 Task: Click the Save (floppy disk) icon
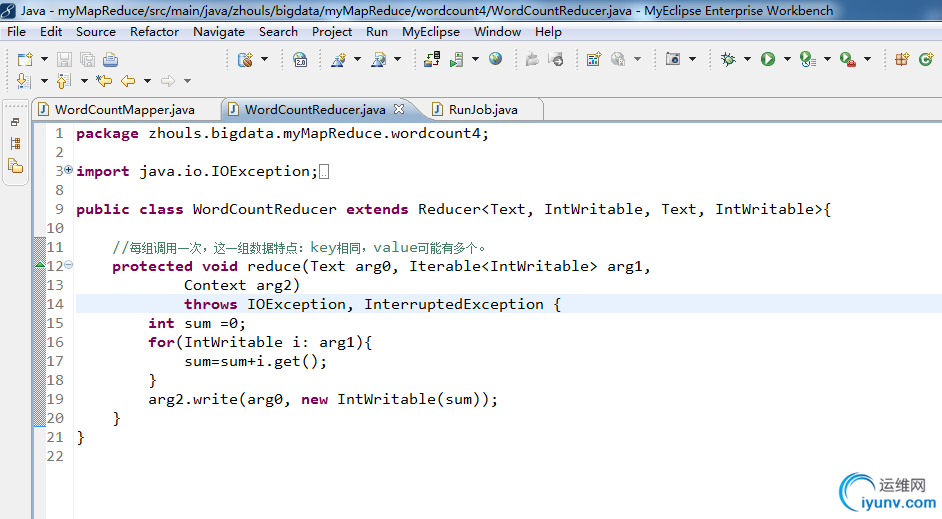64,59
